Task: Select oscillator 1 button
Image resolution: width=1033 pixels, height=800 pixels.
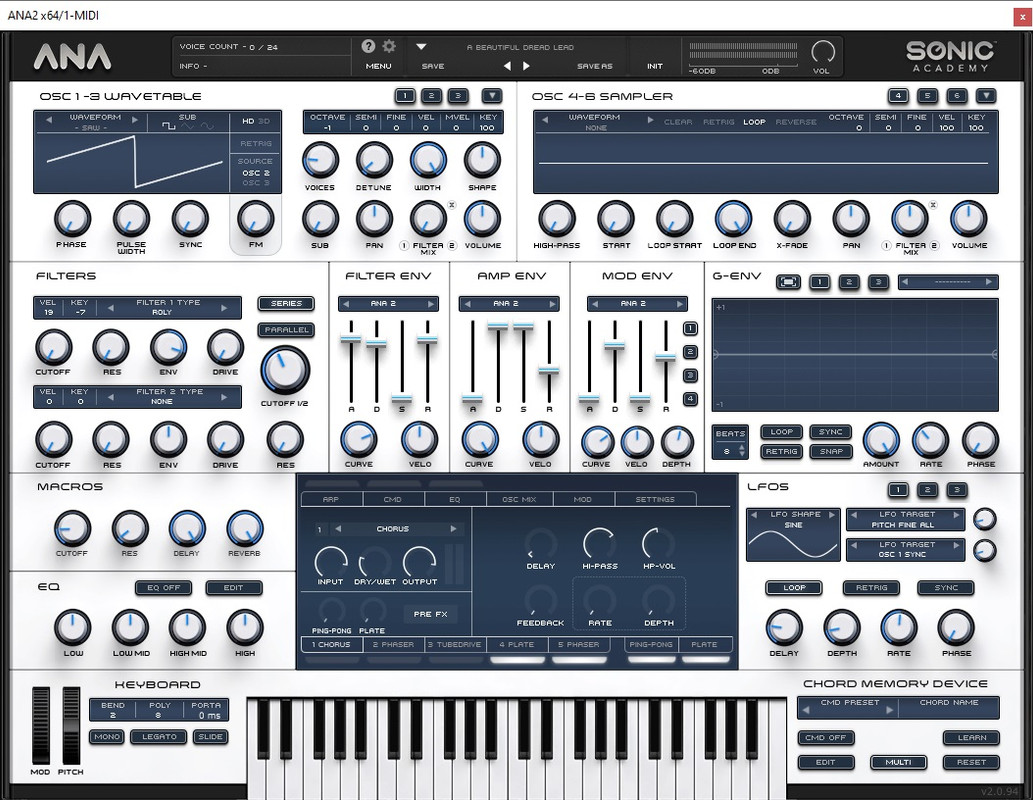Action: pyautogui.click(x=405, y=96)
